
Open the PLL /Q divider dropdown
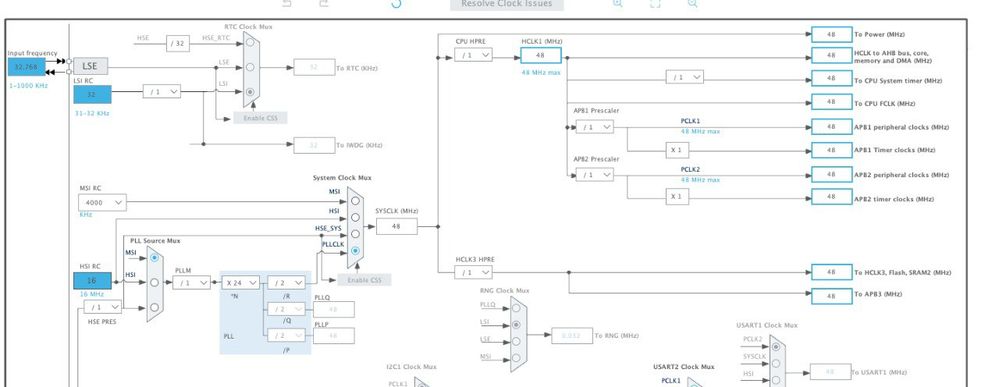(286, 309)
